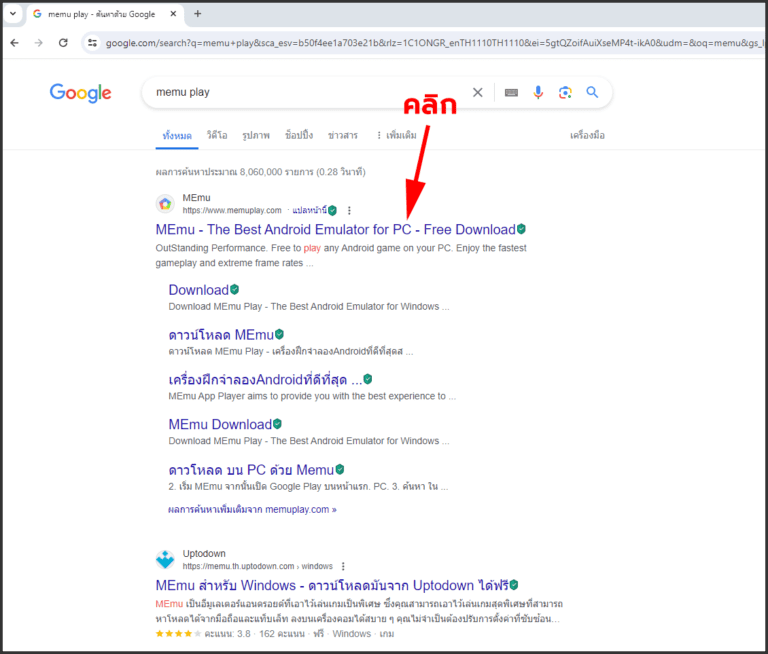This screenshot has width=768, height=654.
Task: Click the voice search microphone icon
Action: pos(538,92)
